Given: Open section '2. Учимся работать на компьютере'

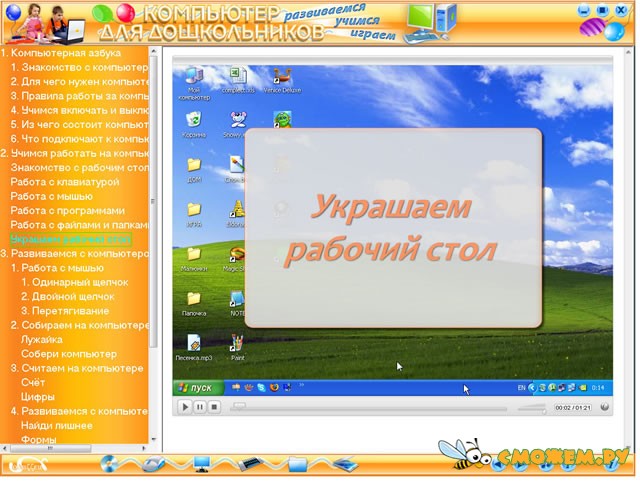Looking at the screenshot, I should tap(74, 154).
